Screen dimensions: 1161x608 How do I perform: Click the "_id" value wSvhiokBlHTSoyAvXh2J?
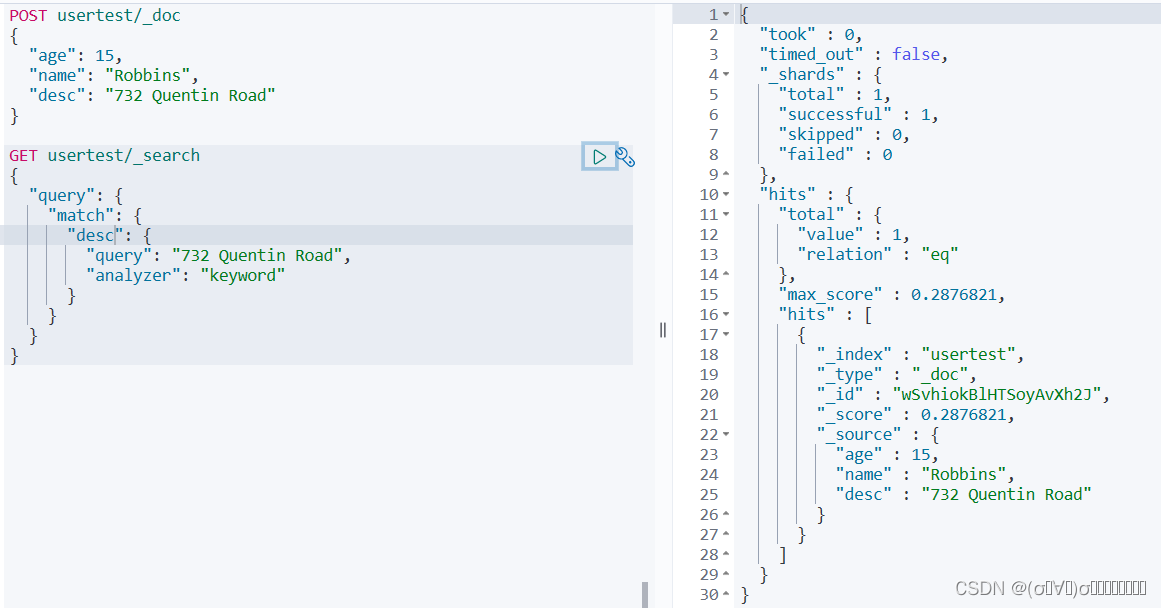[x=997, y=395]
